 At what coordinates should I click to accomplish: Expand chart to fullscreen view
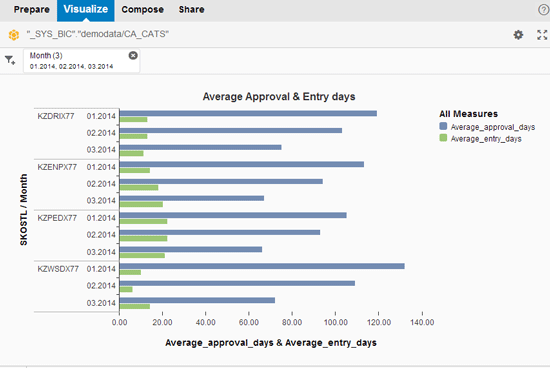[x=542, y=35]
